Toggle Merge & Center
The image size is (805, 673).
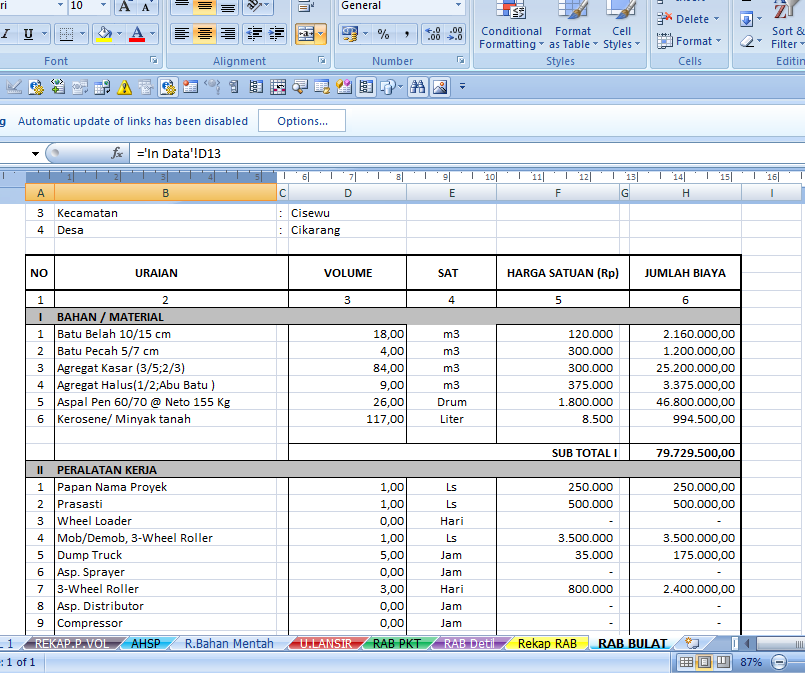tap(306, 34)
